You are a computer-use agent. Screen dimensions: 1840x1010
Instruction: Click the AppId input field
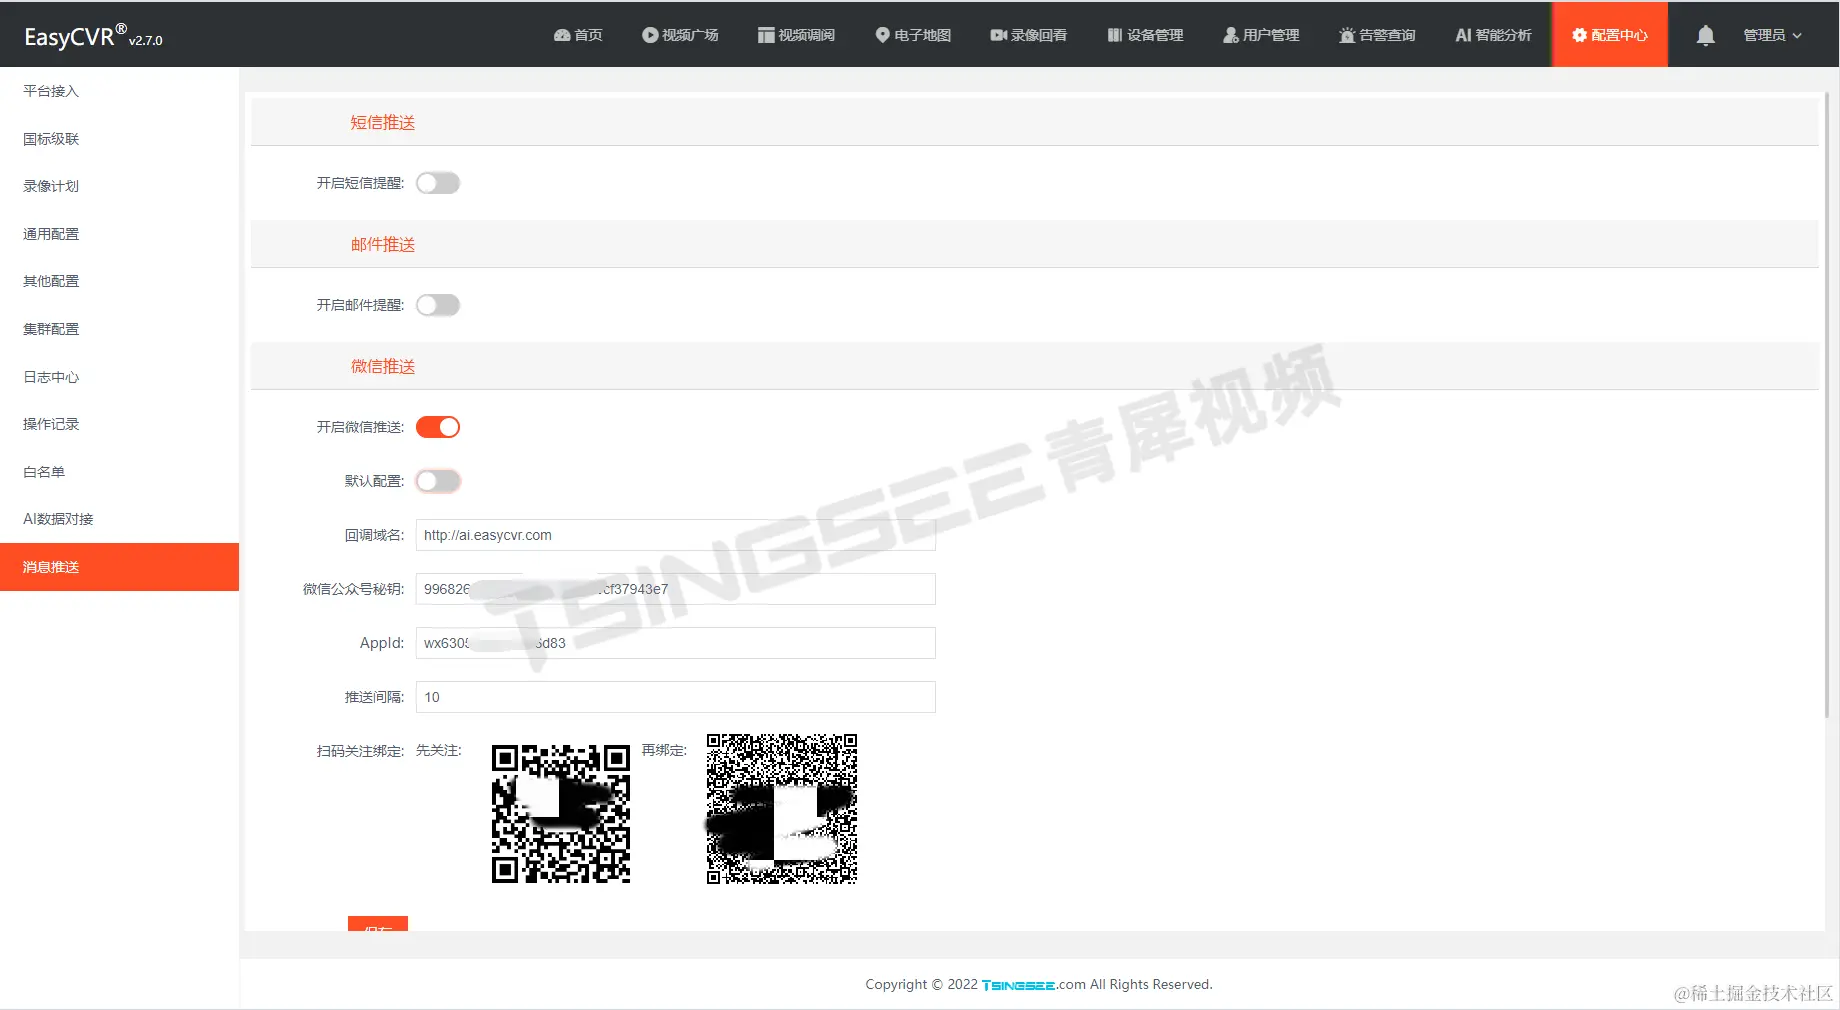click(676, 643)
